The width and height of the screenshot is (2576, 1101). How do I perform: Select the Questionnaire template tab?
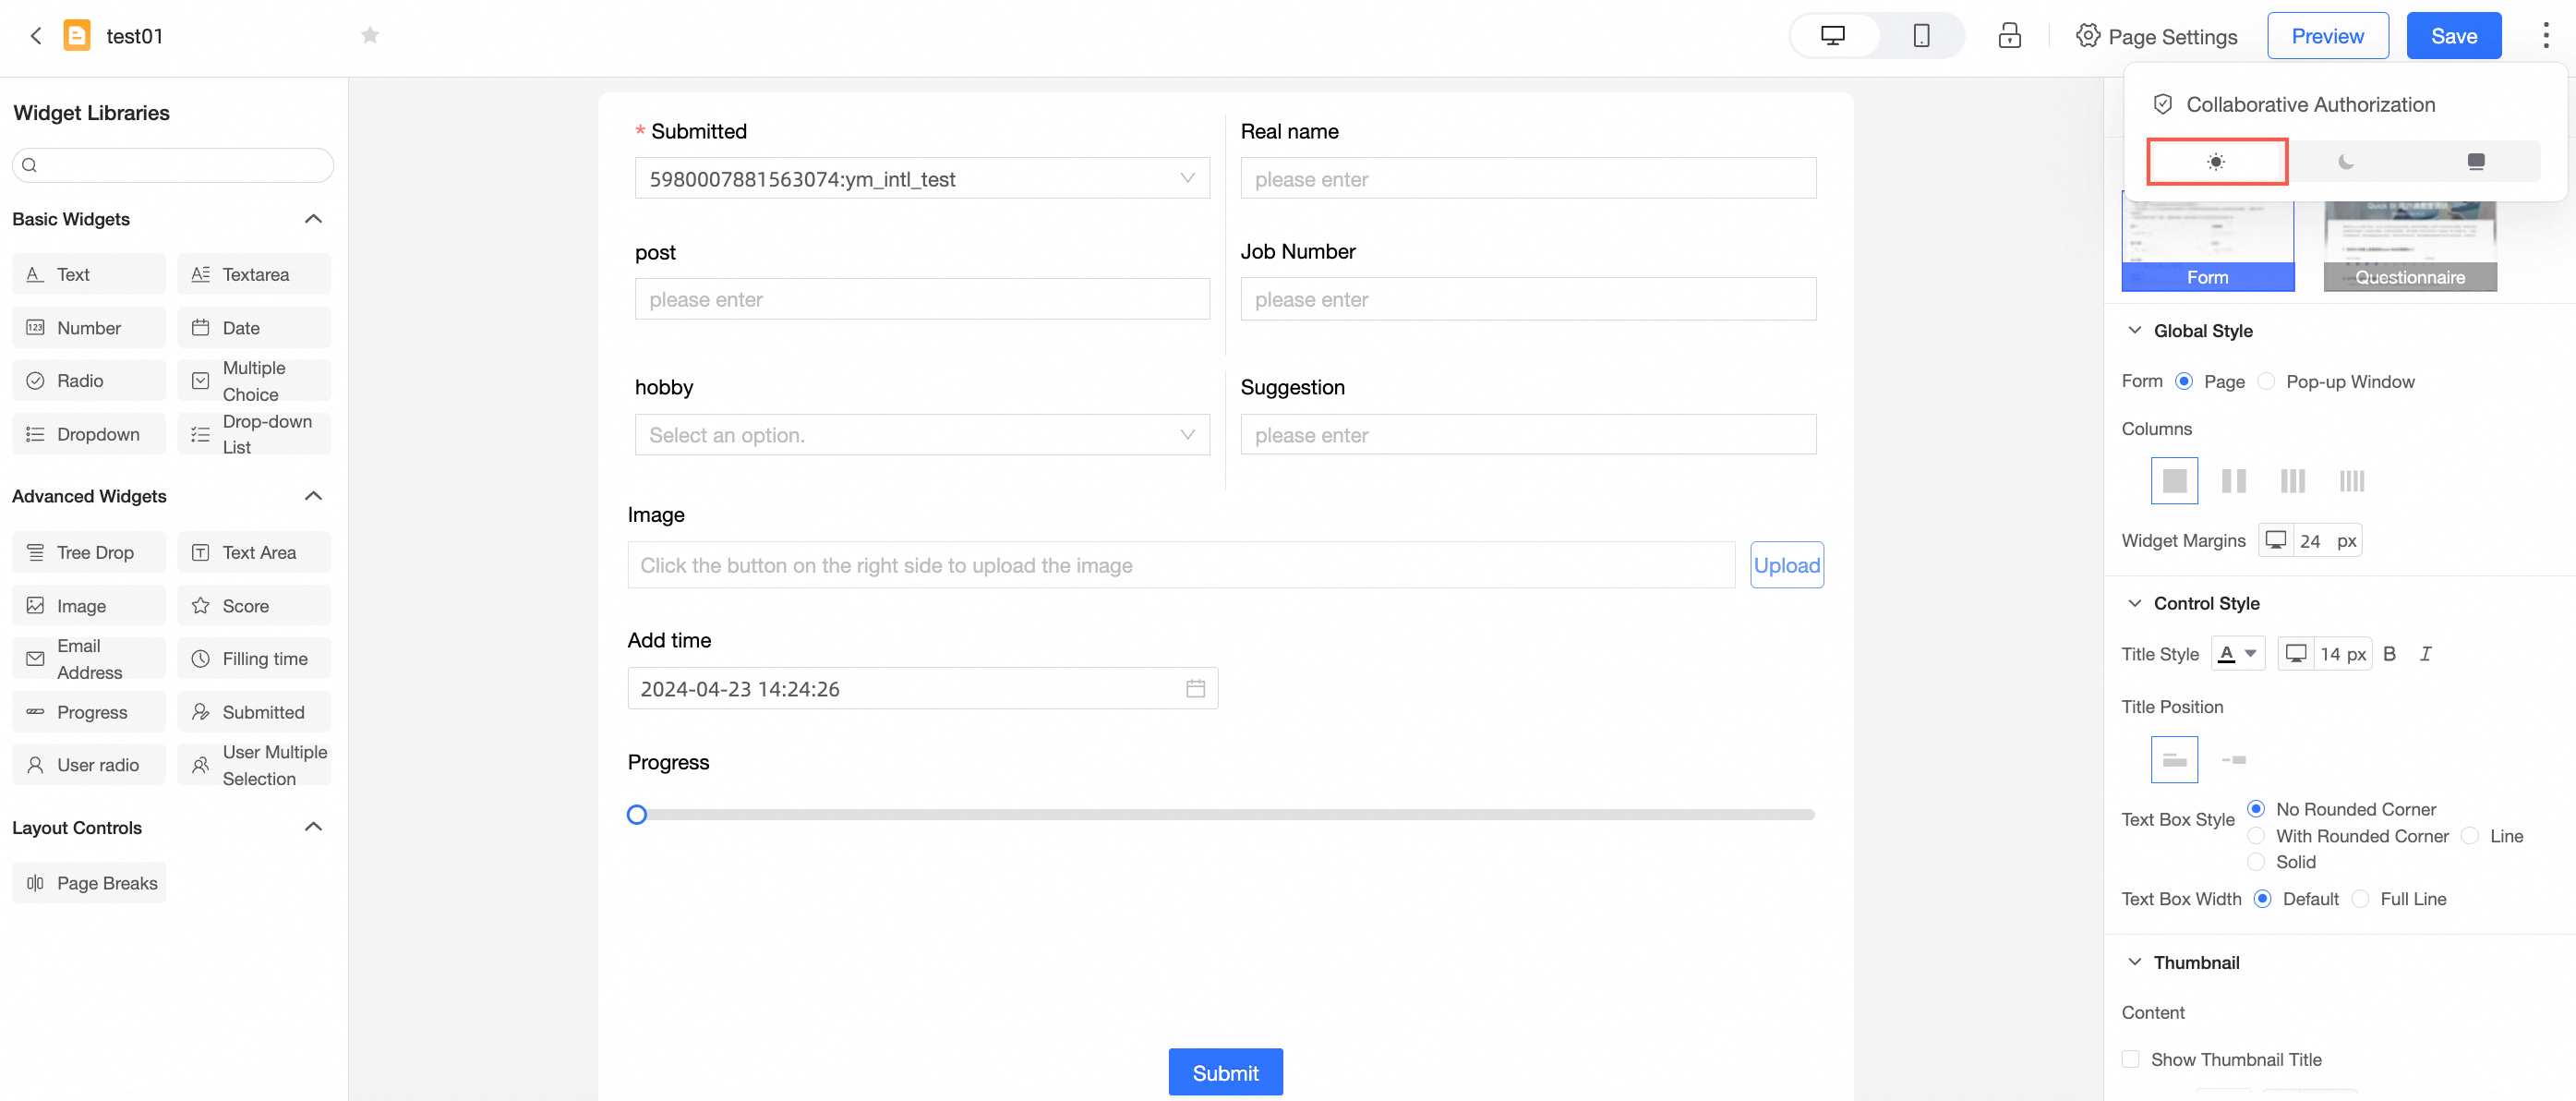coord(2409,277)
